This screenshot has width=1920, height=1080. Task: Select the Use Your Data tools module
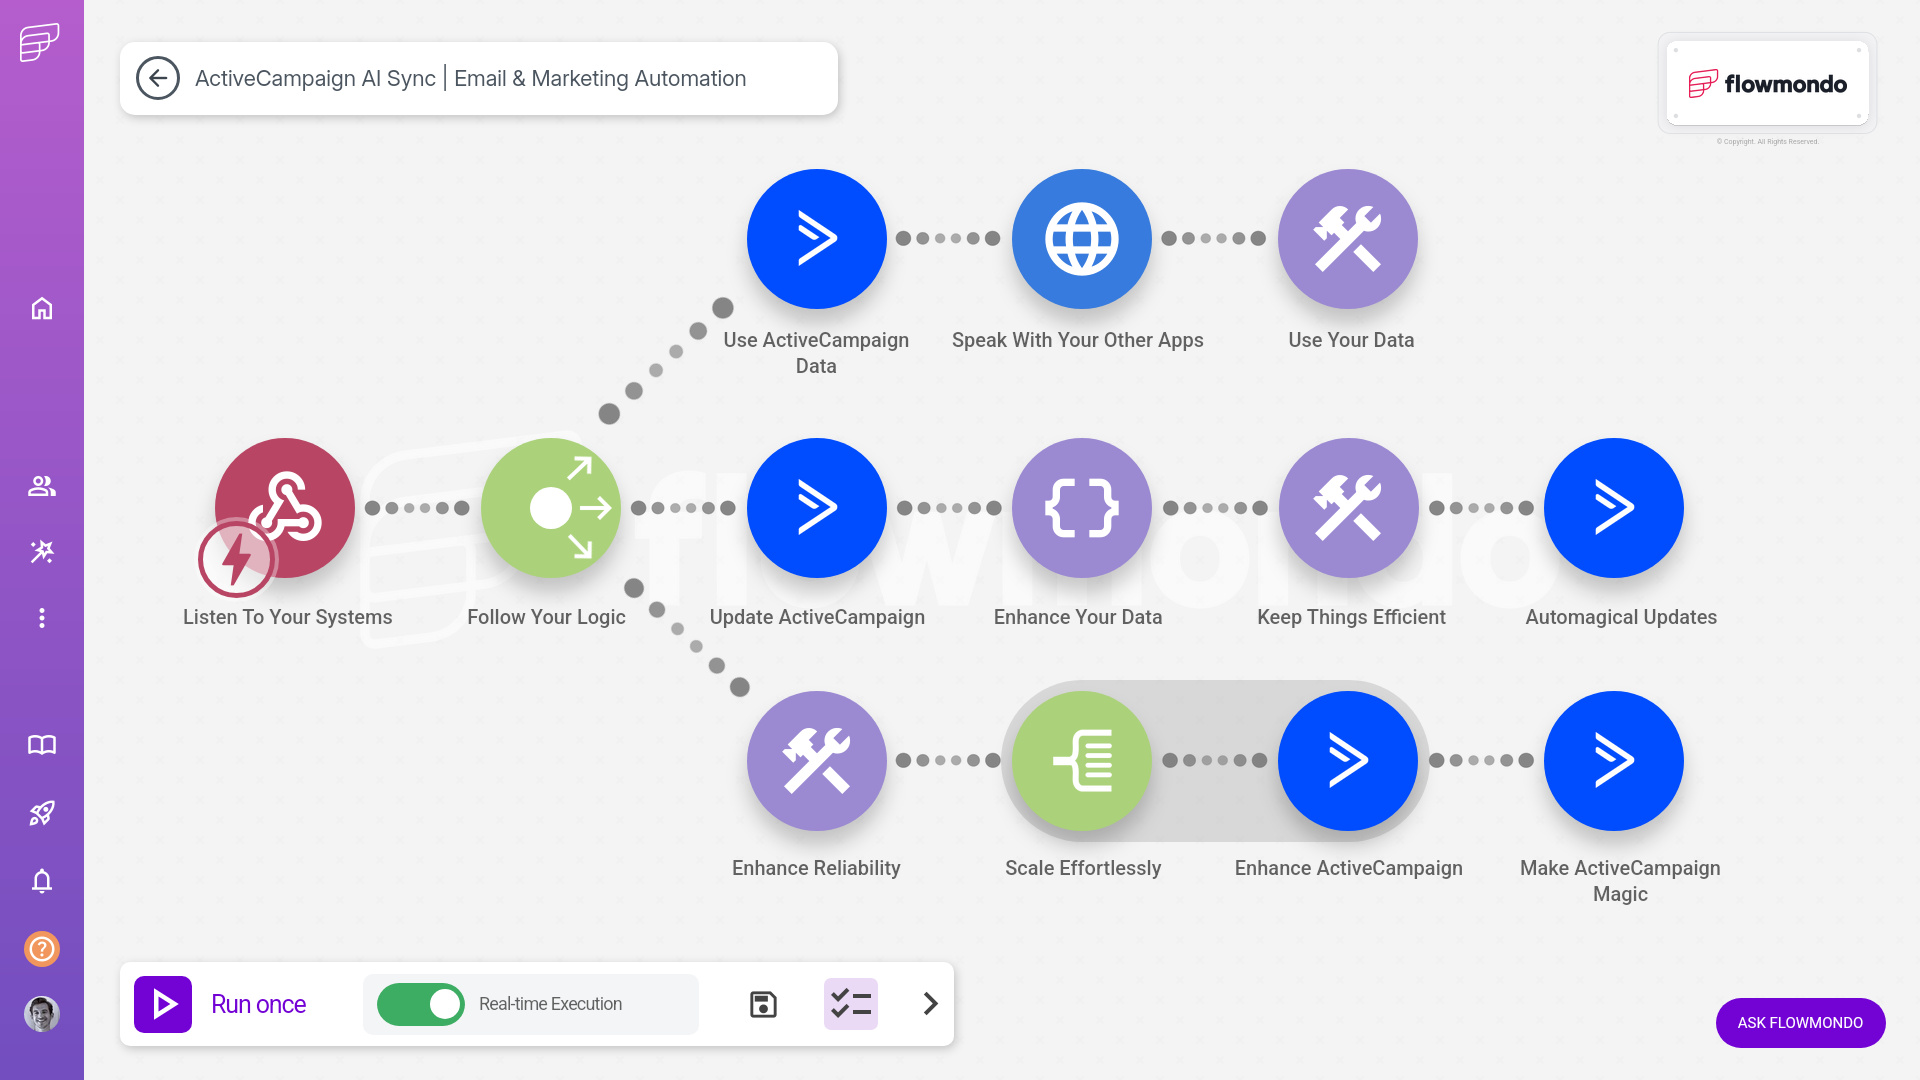(1348, 239)
